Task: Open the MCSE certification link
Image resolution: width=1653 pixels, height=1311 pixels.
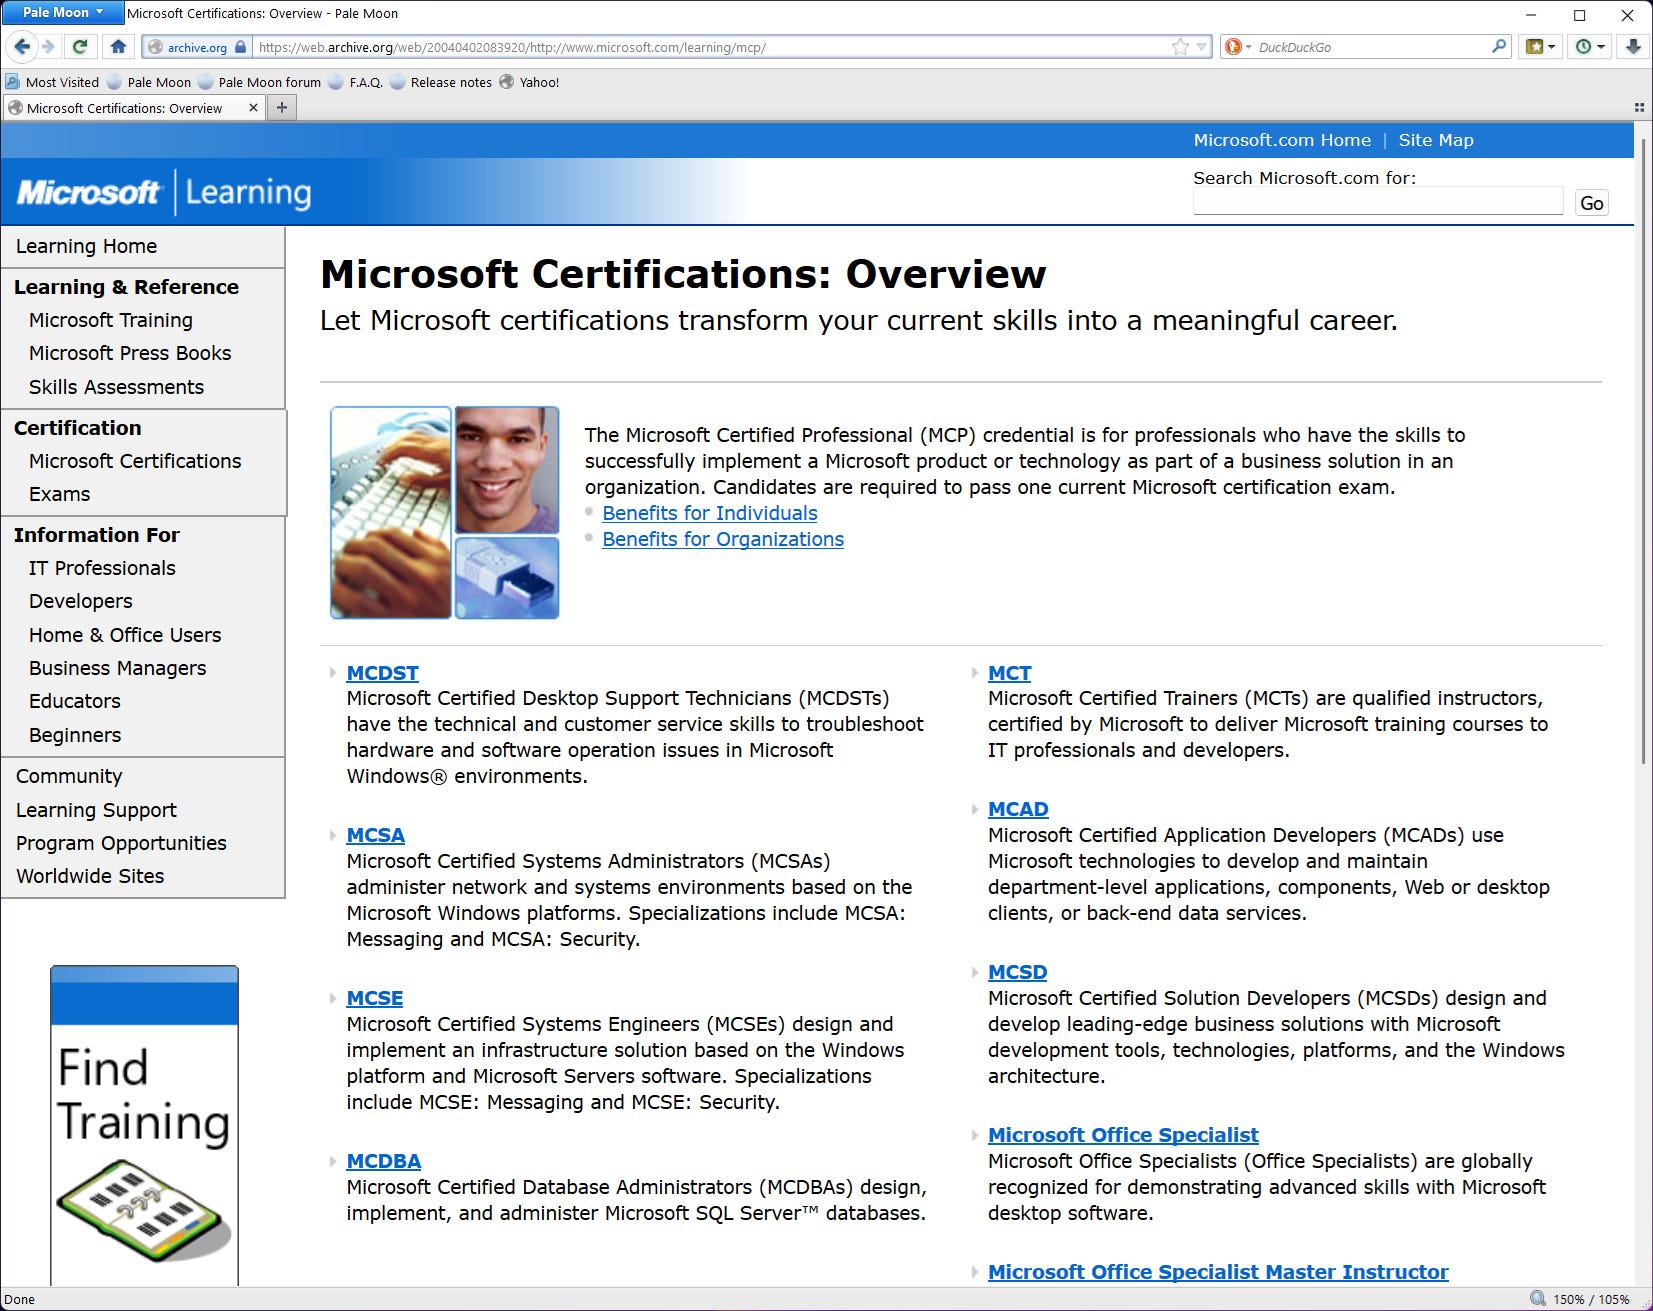Action: (x=374, y=998)
